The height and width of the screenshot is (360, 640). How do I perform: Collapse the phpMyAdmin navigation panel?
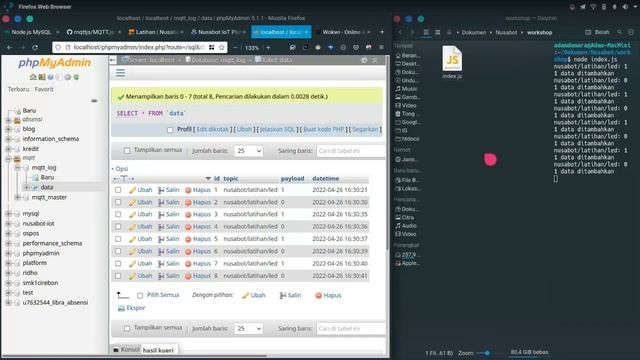(x=112, y=60)
